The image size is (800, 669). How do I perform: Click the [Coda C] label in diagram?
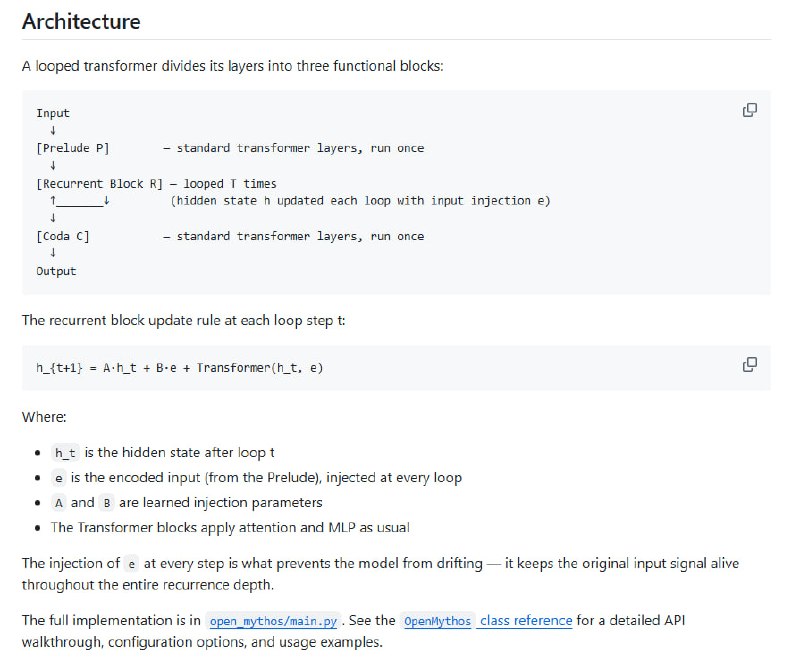[63, 236]
